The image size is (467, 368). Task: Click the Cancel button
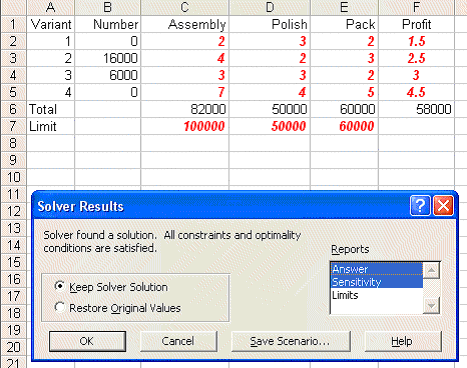coord(178,341)
